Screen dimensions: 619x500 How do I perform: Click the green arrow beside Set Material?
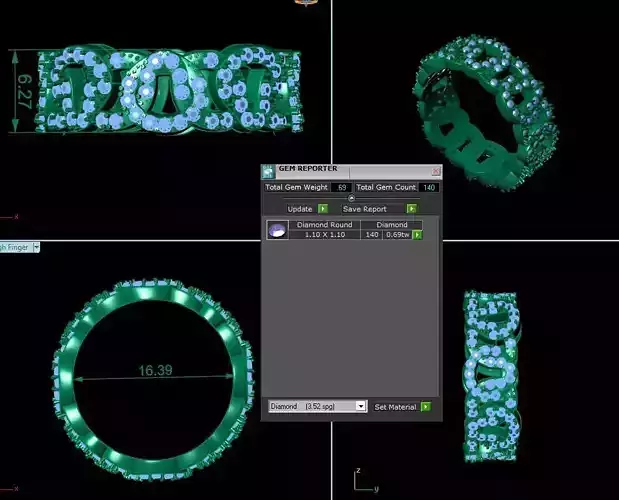[426, 406]
